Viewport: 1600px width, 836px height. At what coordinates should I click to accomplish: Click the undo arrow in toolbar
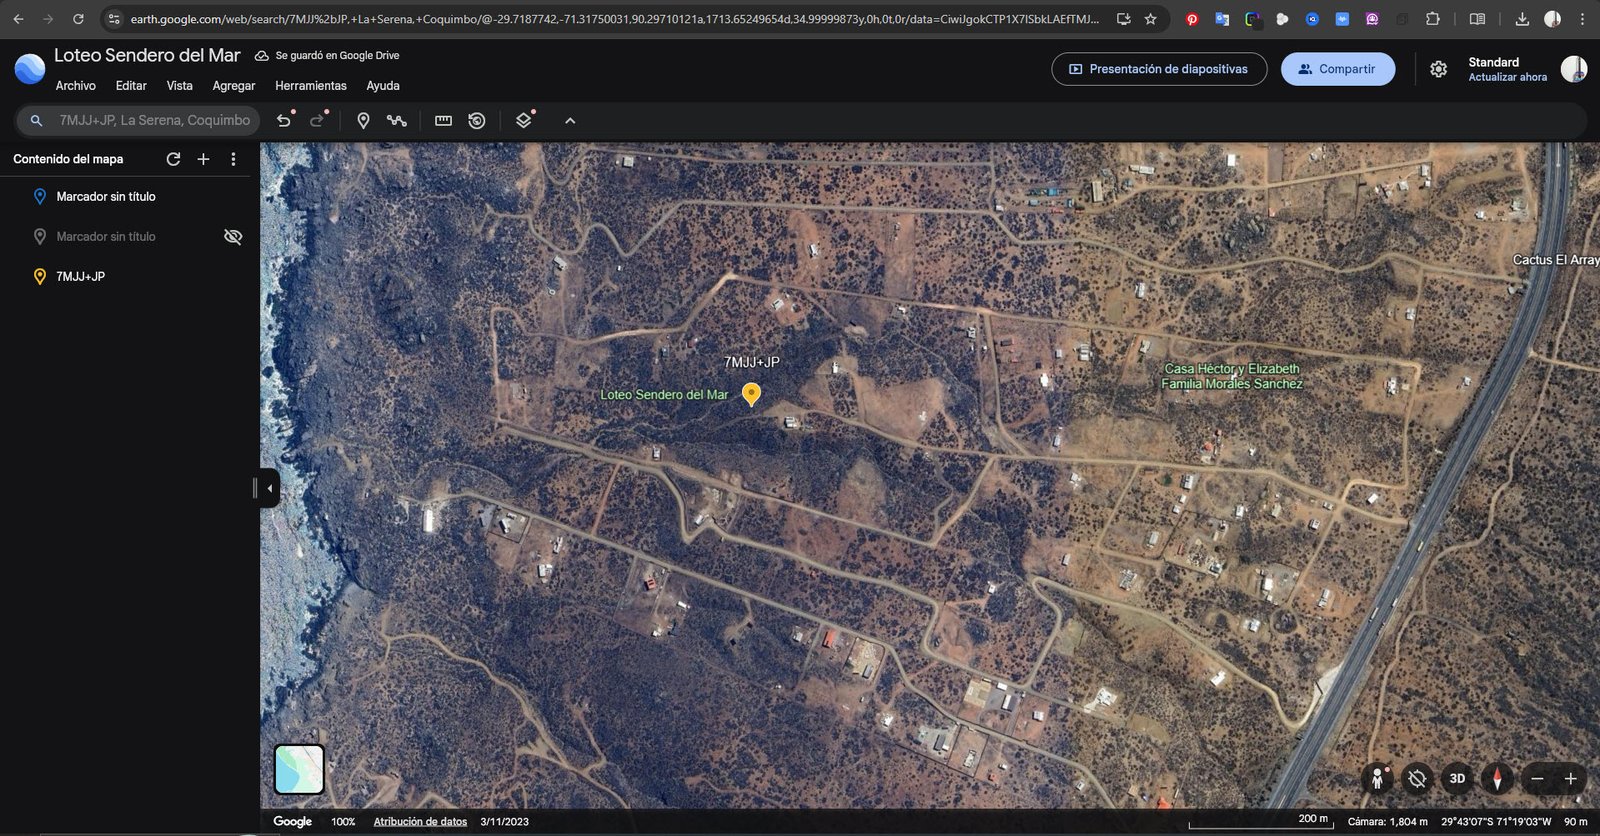(x=284, y=121)
